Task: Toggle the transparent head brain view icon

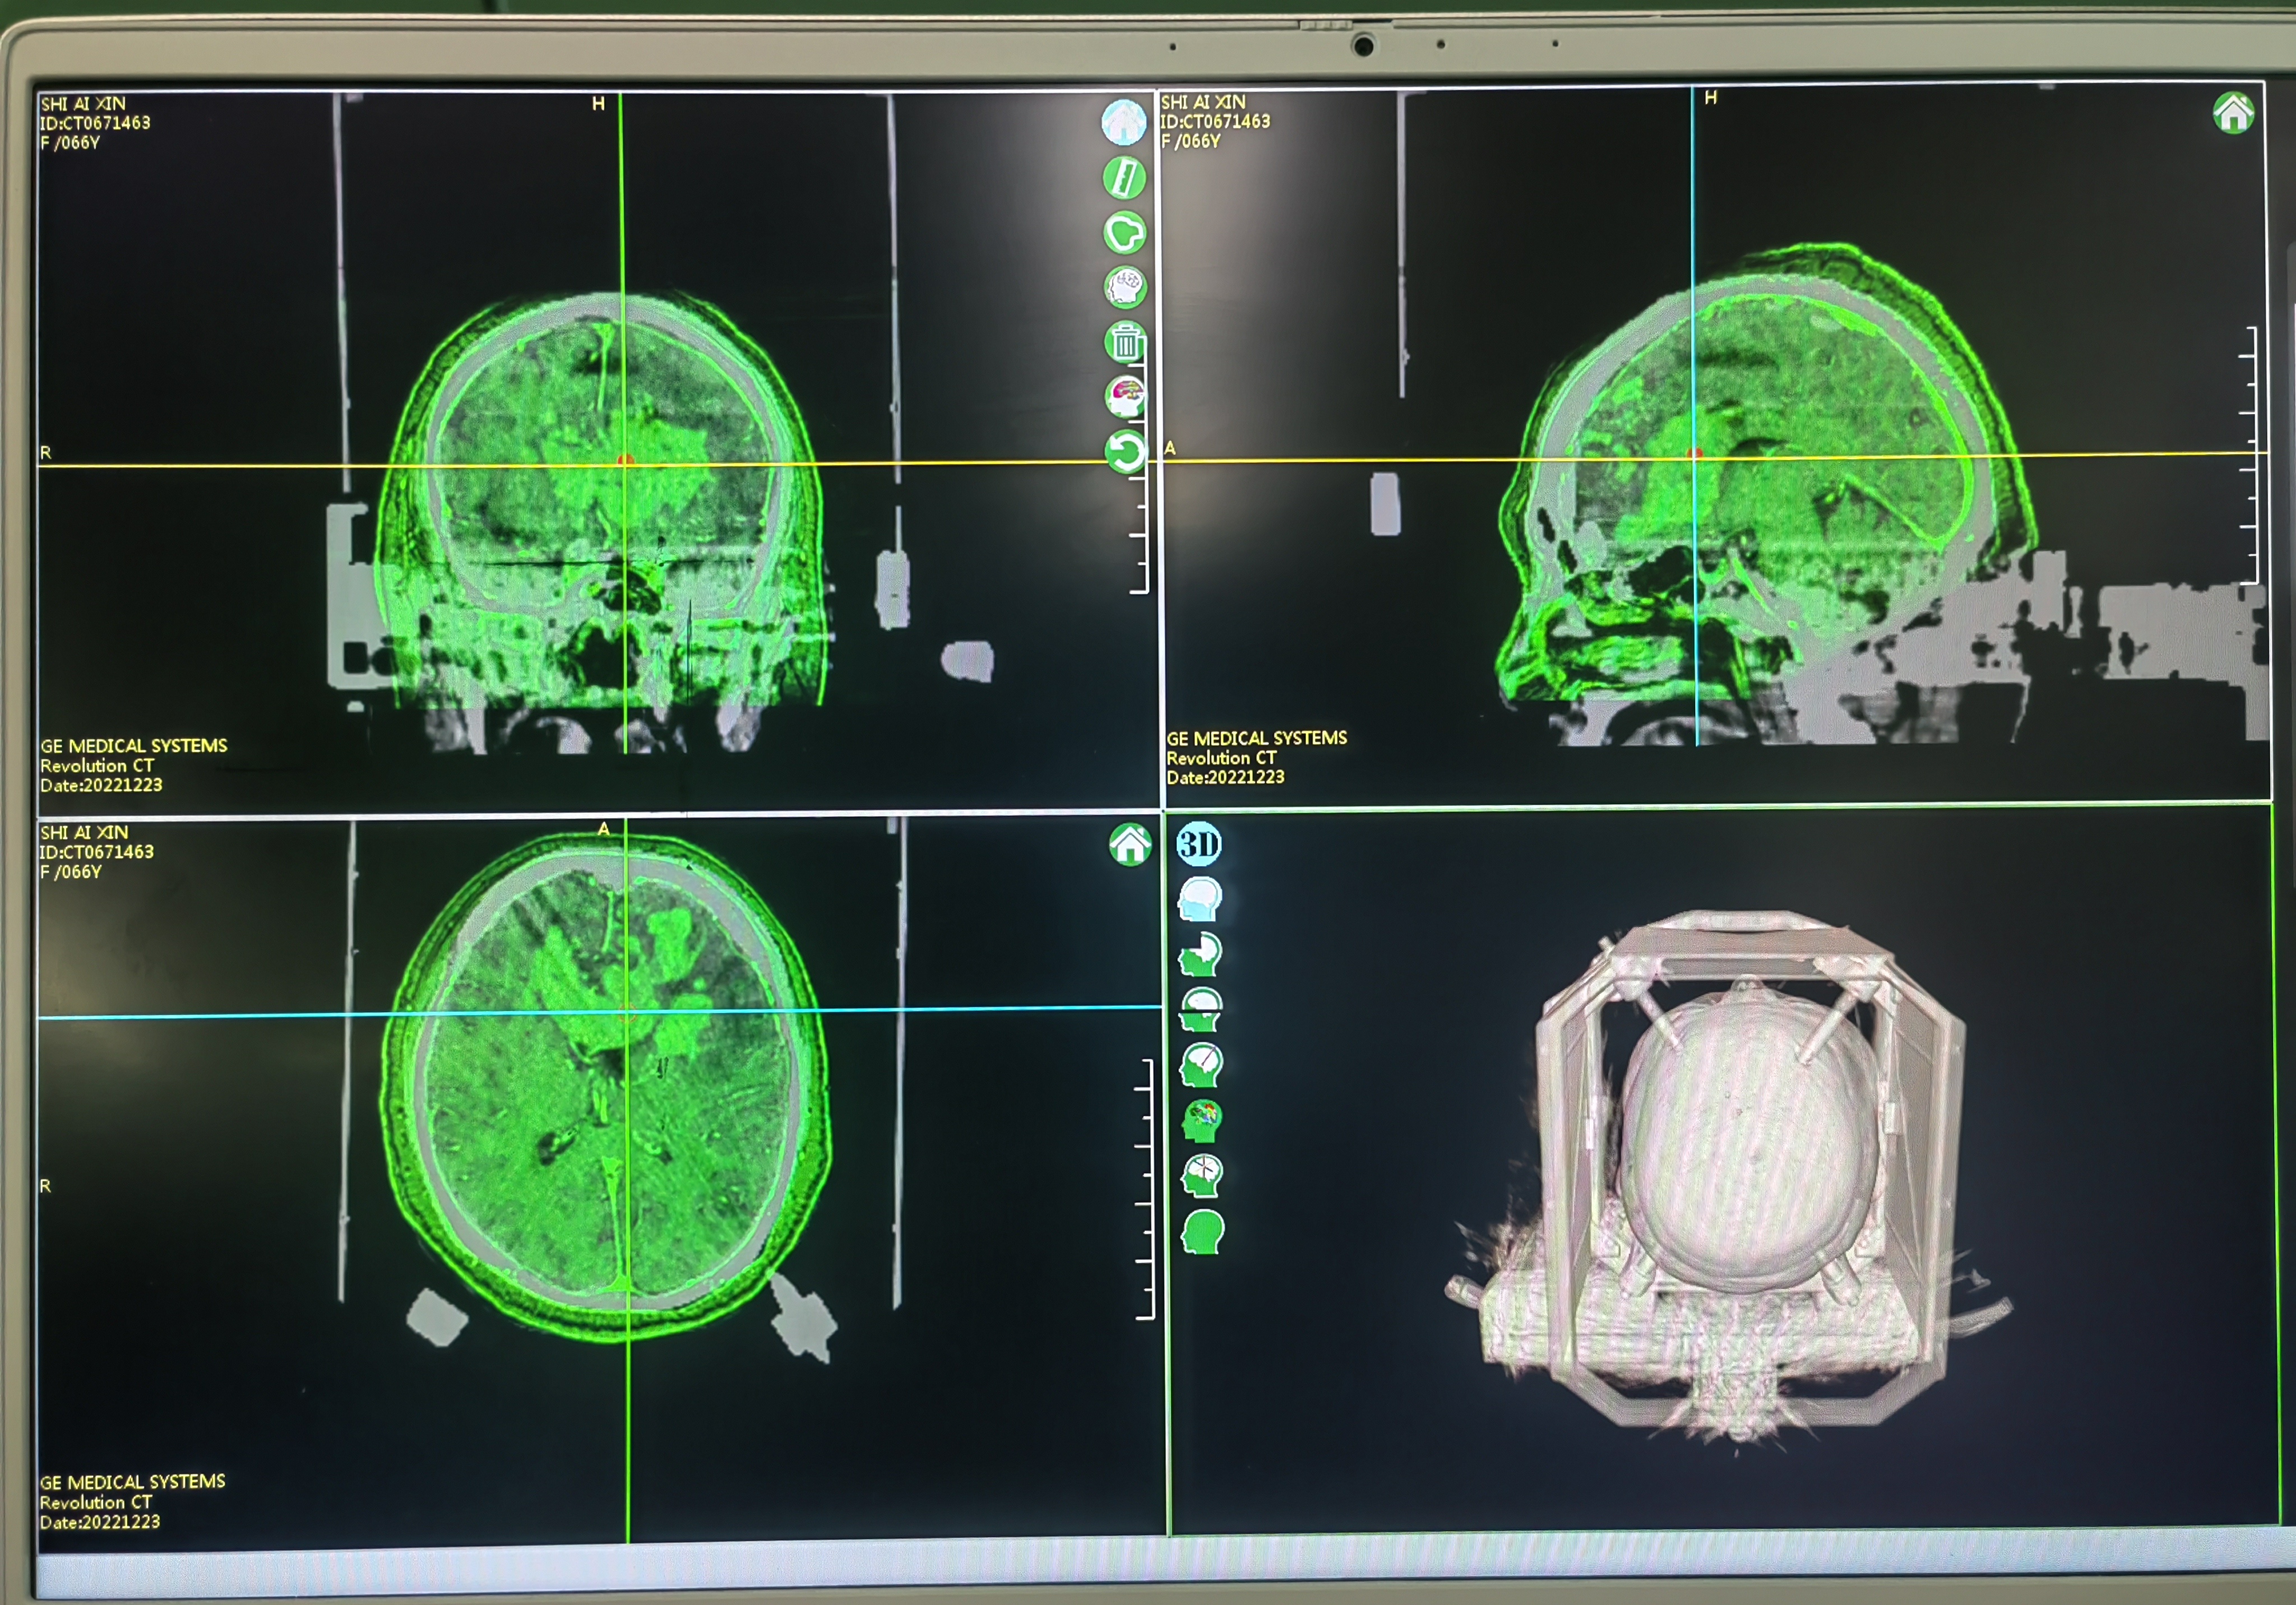Action: 1200,899
